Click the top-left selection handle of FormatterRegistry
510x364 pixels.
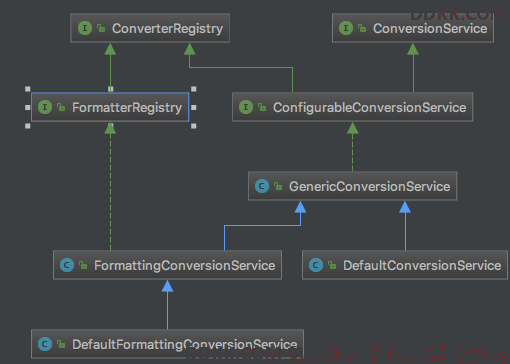point(28,89)
